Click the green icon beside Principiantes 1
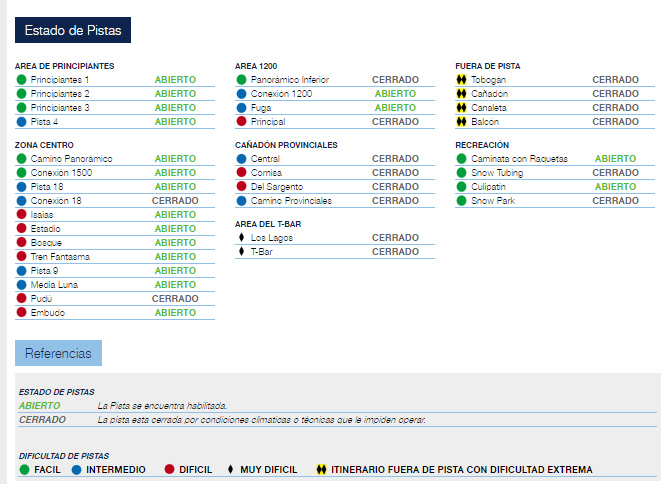The image size is (662, 484). tap(21, 79)
